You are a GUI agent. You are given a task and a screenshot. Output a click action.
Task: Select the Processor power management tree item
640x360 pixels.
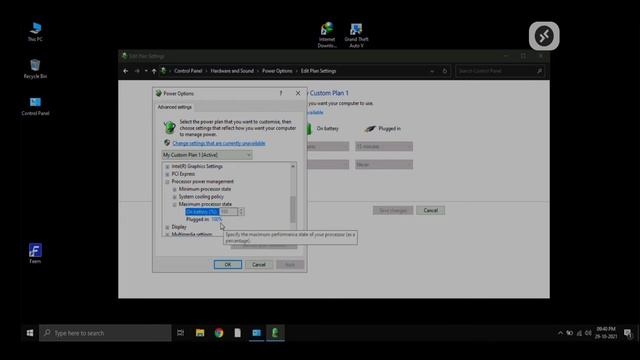click(202, 182)
